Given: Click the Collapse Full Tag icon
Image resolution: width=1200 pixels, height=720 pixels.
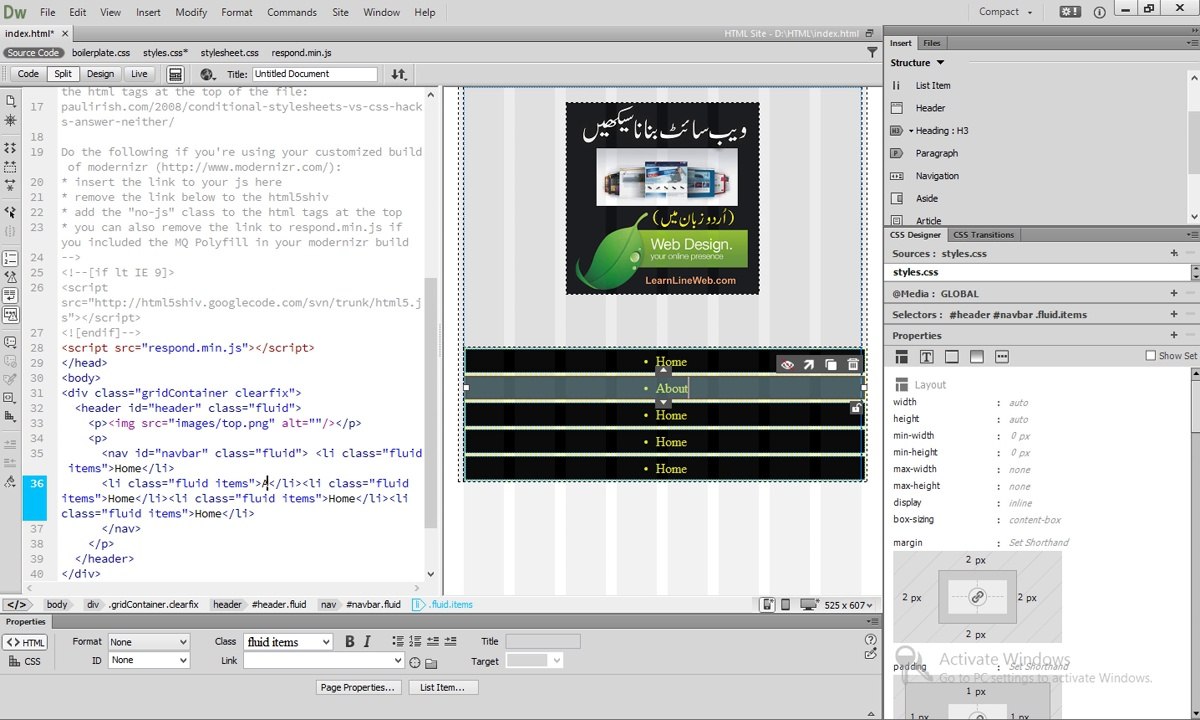Looking at the screenshot, I should pos(10,148).
